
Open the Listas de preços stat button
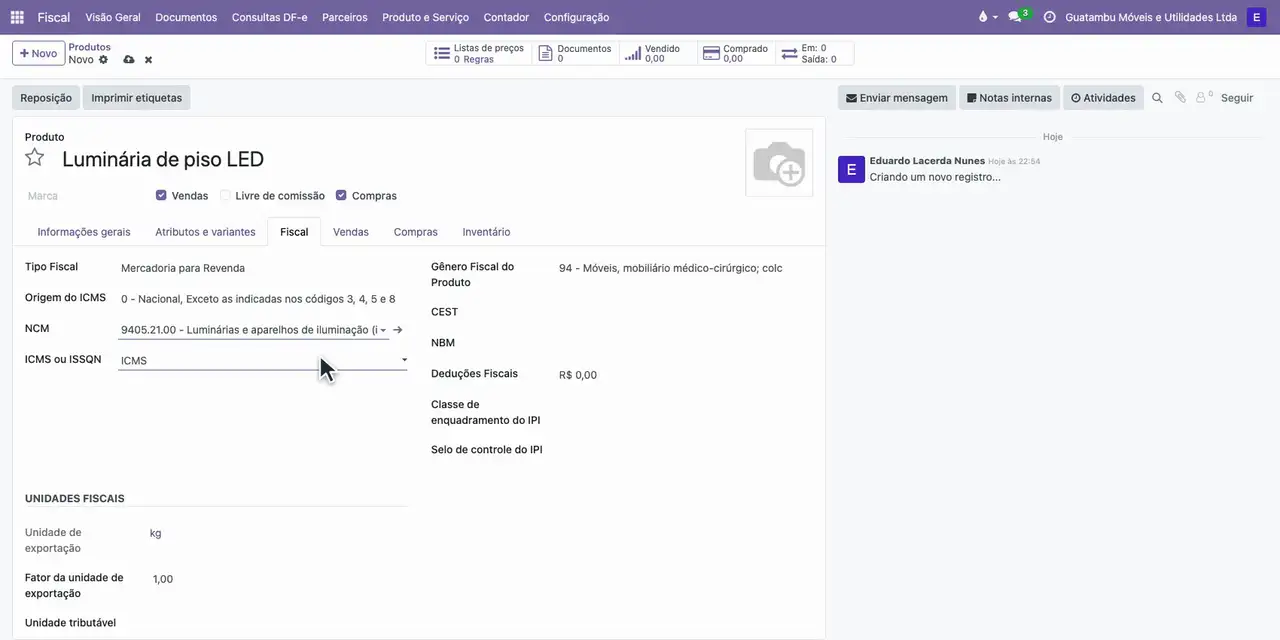(x=479, y=54)
